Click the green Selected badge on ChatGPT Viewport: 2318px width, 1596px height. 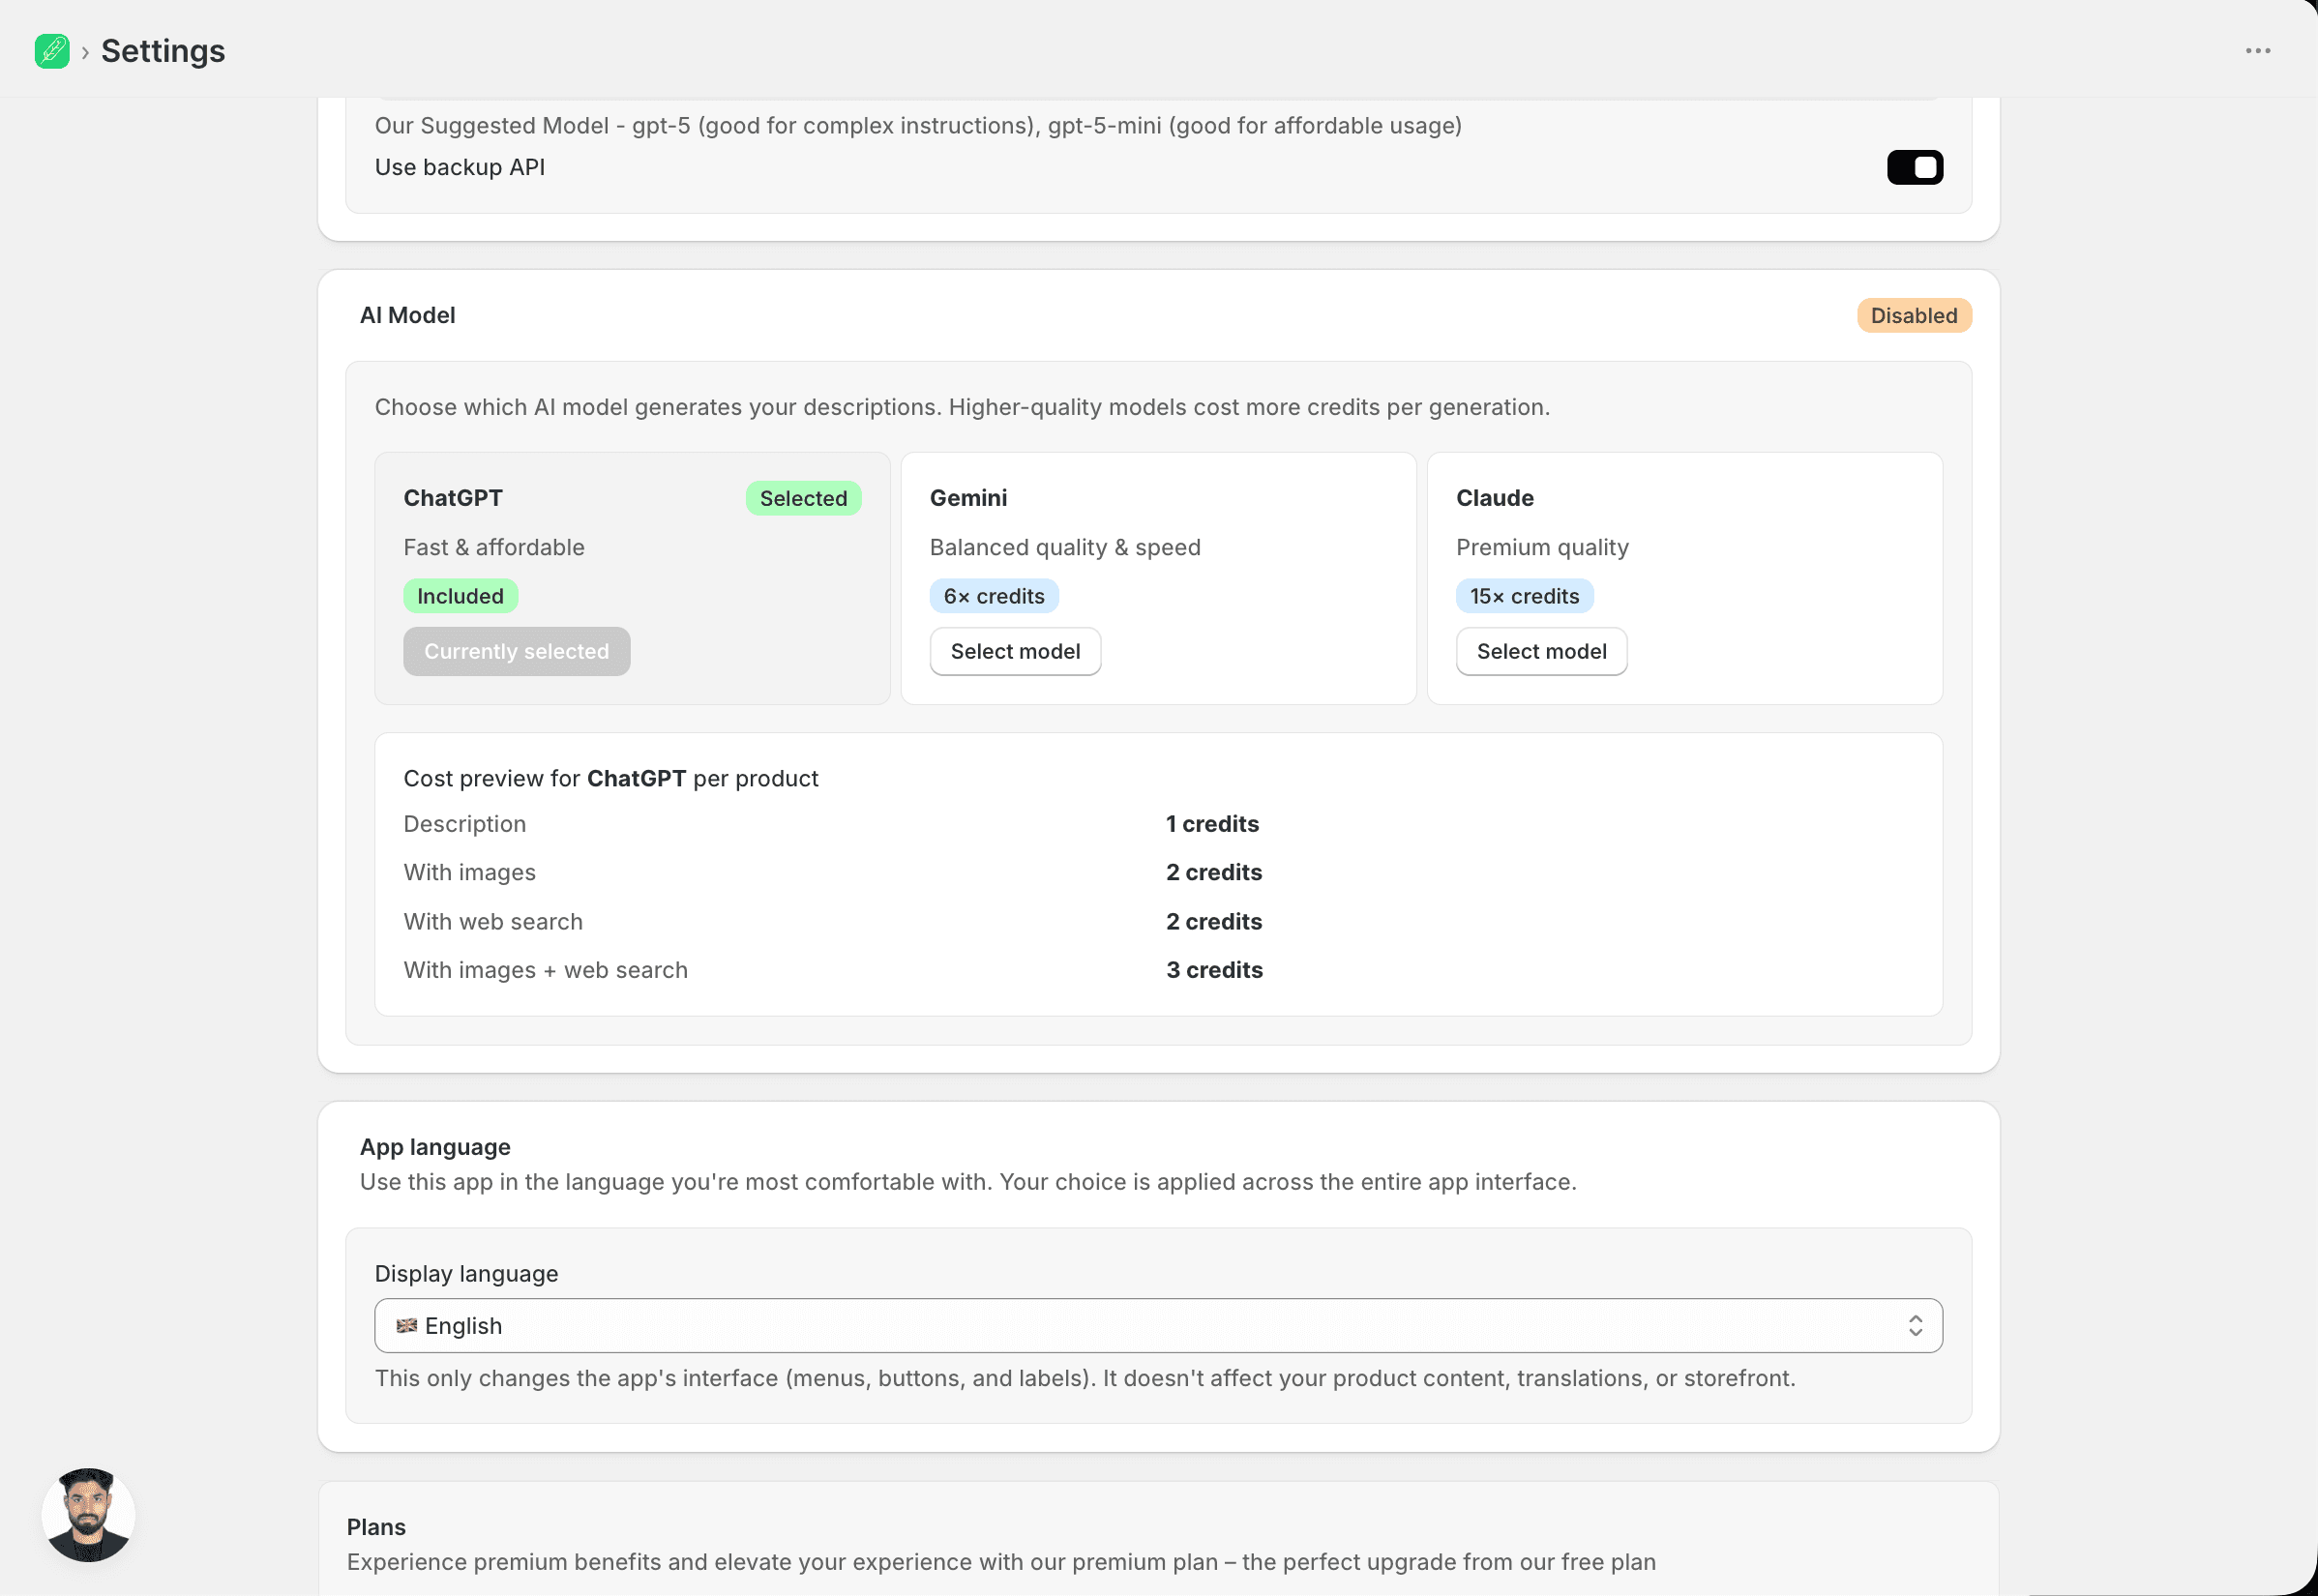click(803, 498)
